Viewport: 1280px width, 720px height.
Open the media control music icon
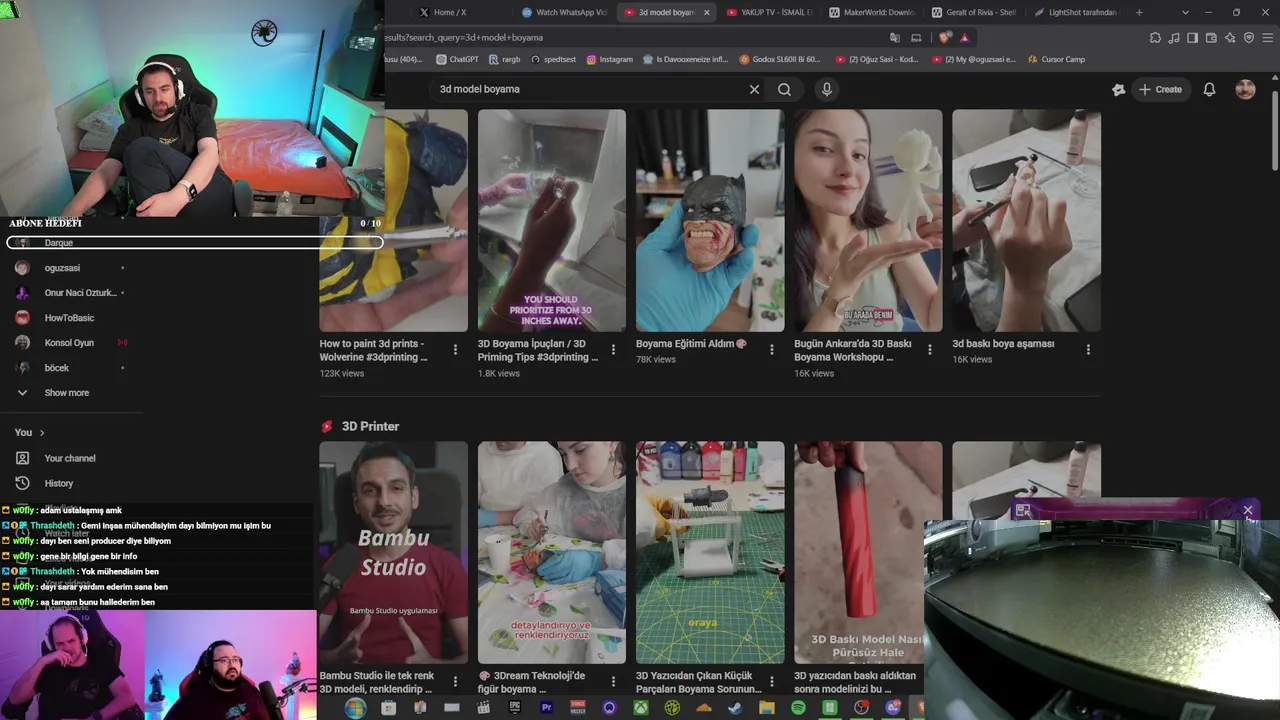coord(1174,38)
